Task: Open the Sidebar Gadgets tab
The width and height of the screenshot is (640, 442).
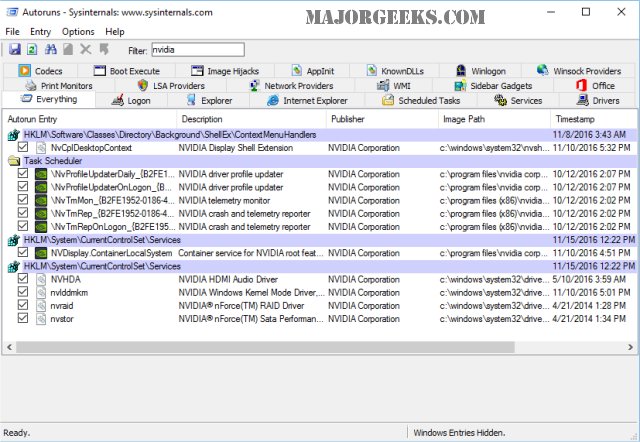Action: point(493,86)
